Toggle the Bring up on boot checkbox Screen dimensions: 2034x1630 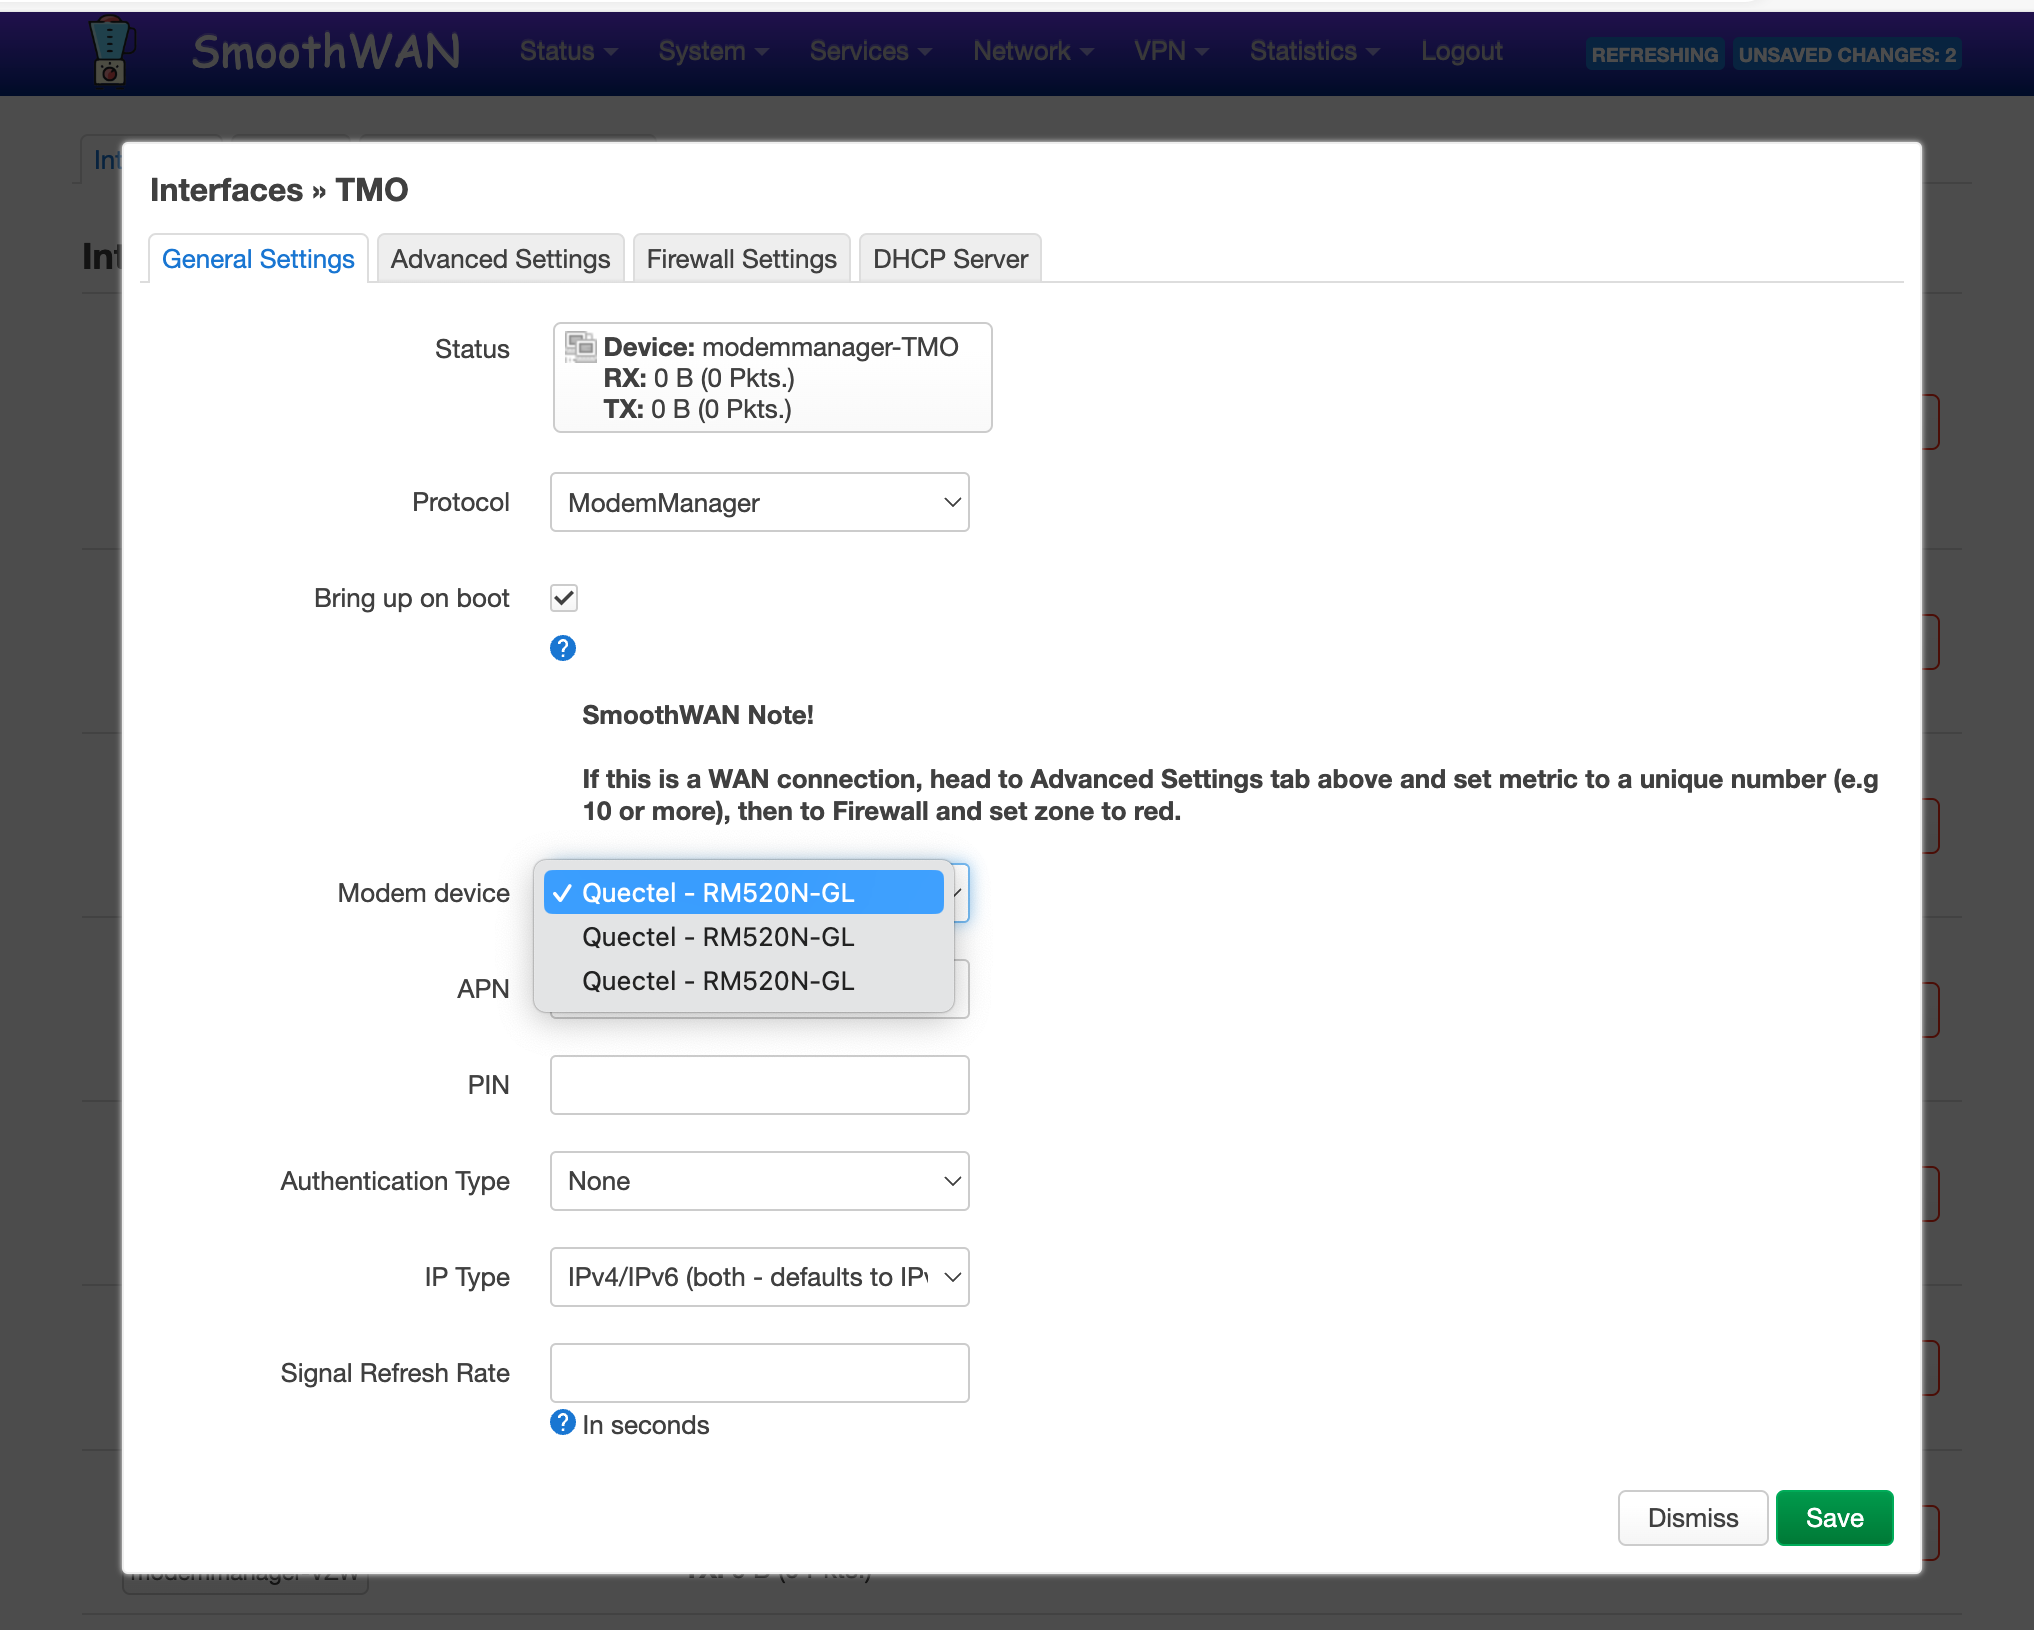tap(564, 598)
